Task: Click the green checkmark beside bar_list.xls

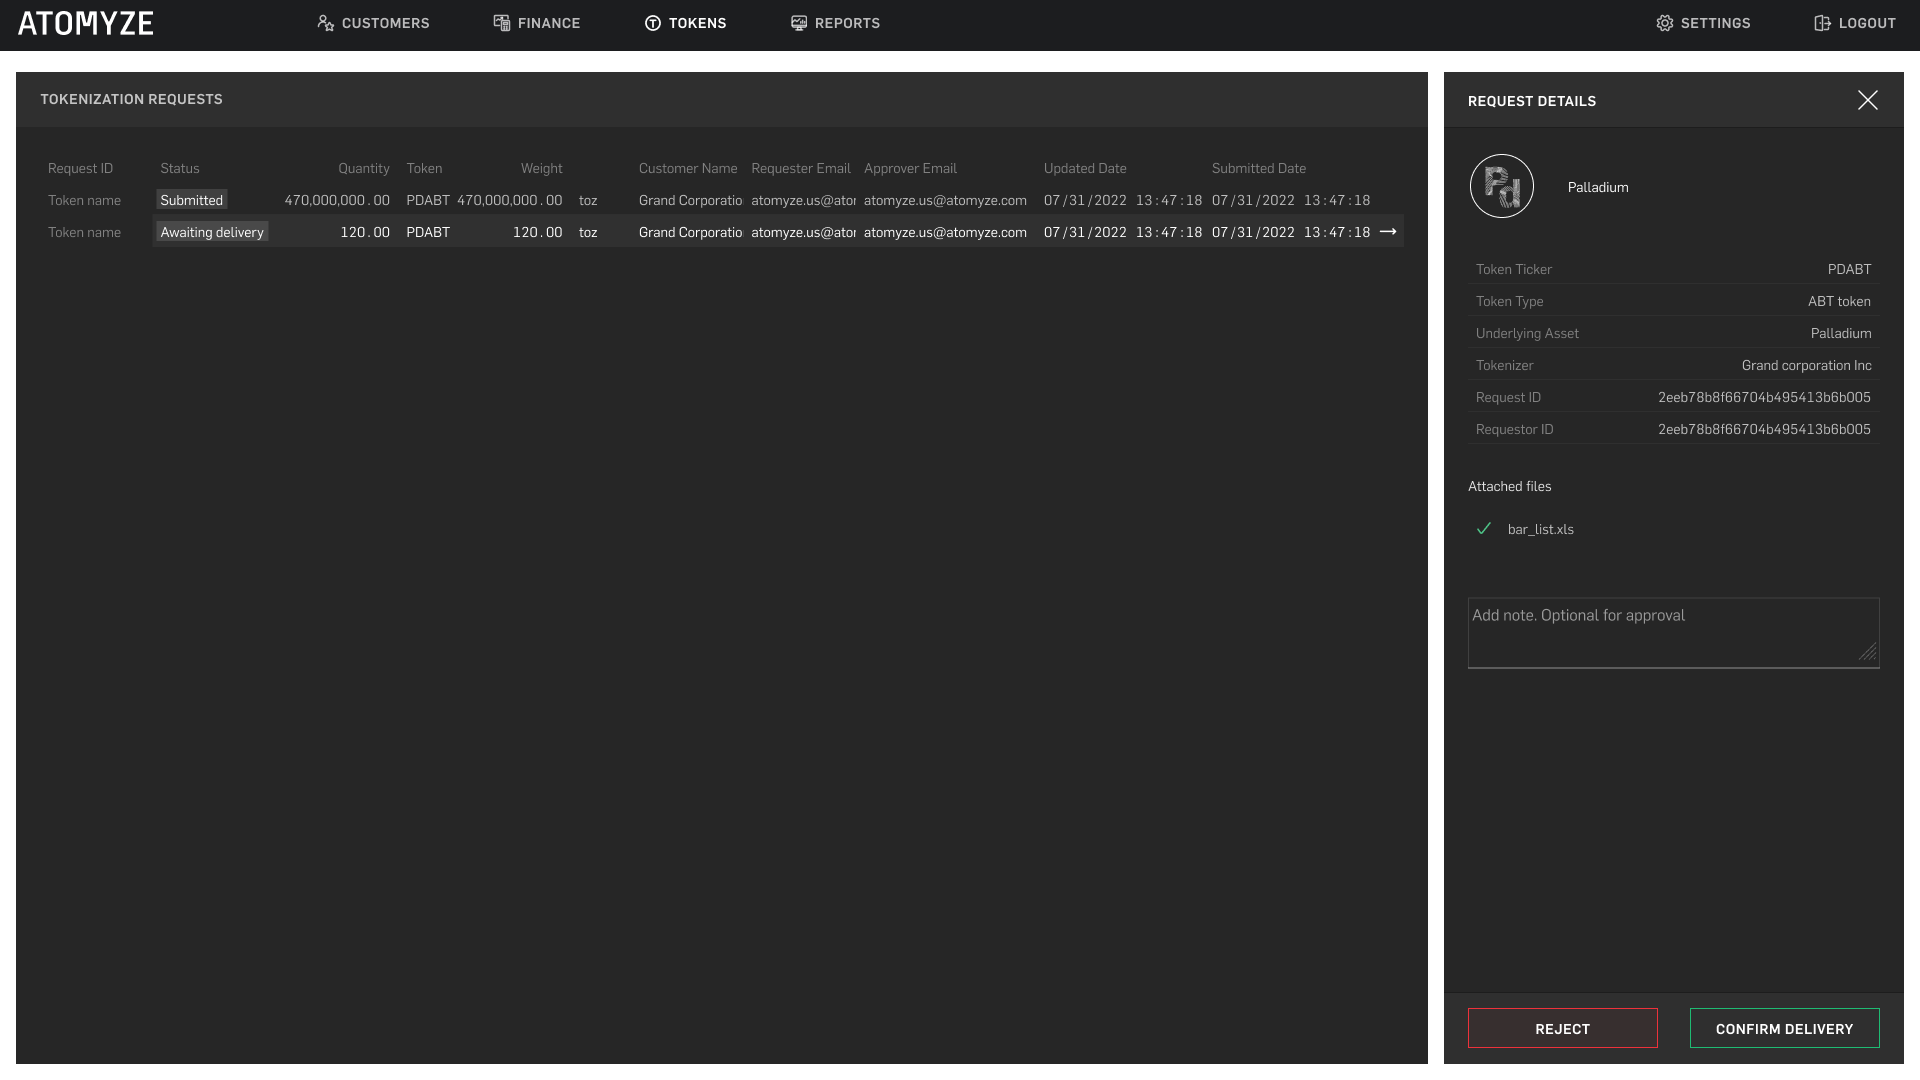Action: (1484, 529)
